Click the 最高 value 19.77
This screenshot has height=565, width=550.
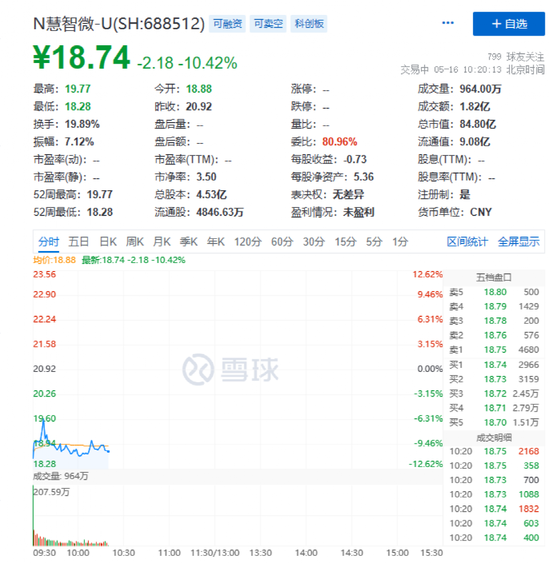coord(77,89)
